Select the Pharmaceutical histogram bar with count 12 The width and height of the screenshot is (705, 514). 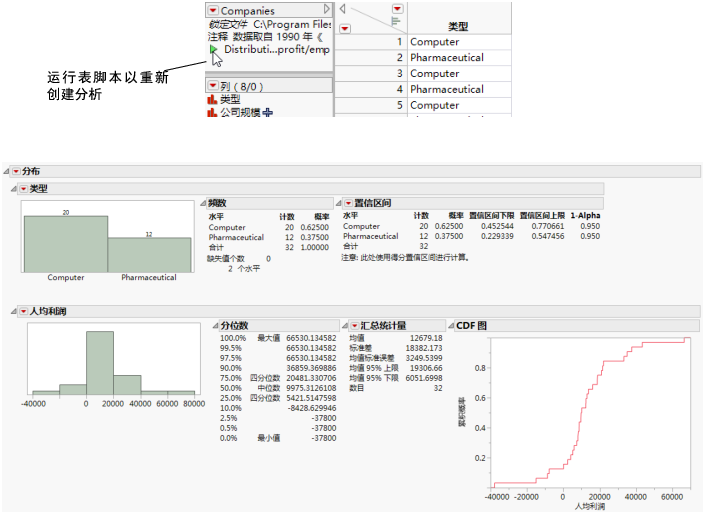click(149, 255)
